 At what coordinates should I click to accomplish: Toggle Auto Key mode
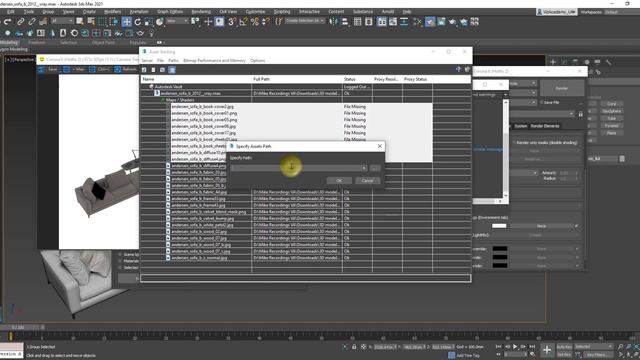click(x=564, y=347)
